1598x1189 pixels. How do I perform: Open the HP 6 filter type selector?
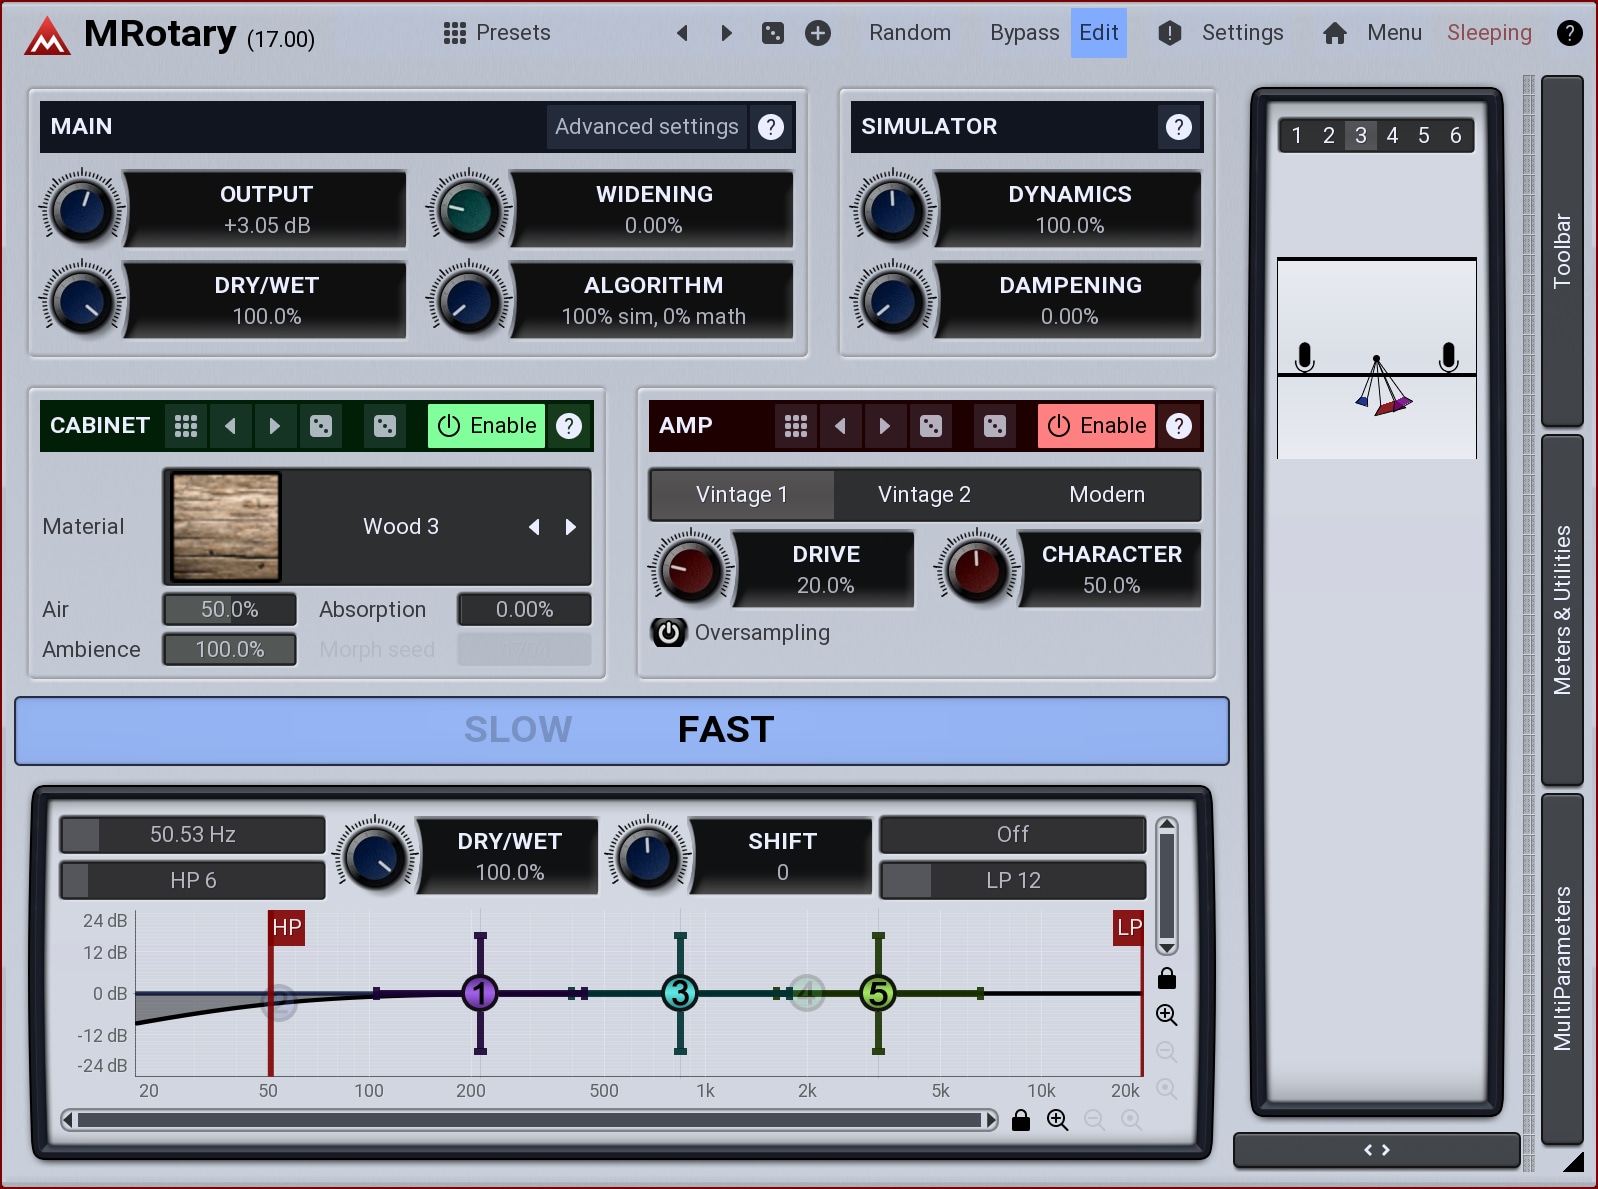[193, 880]
